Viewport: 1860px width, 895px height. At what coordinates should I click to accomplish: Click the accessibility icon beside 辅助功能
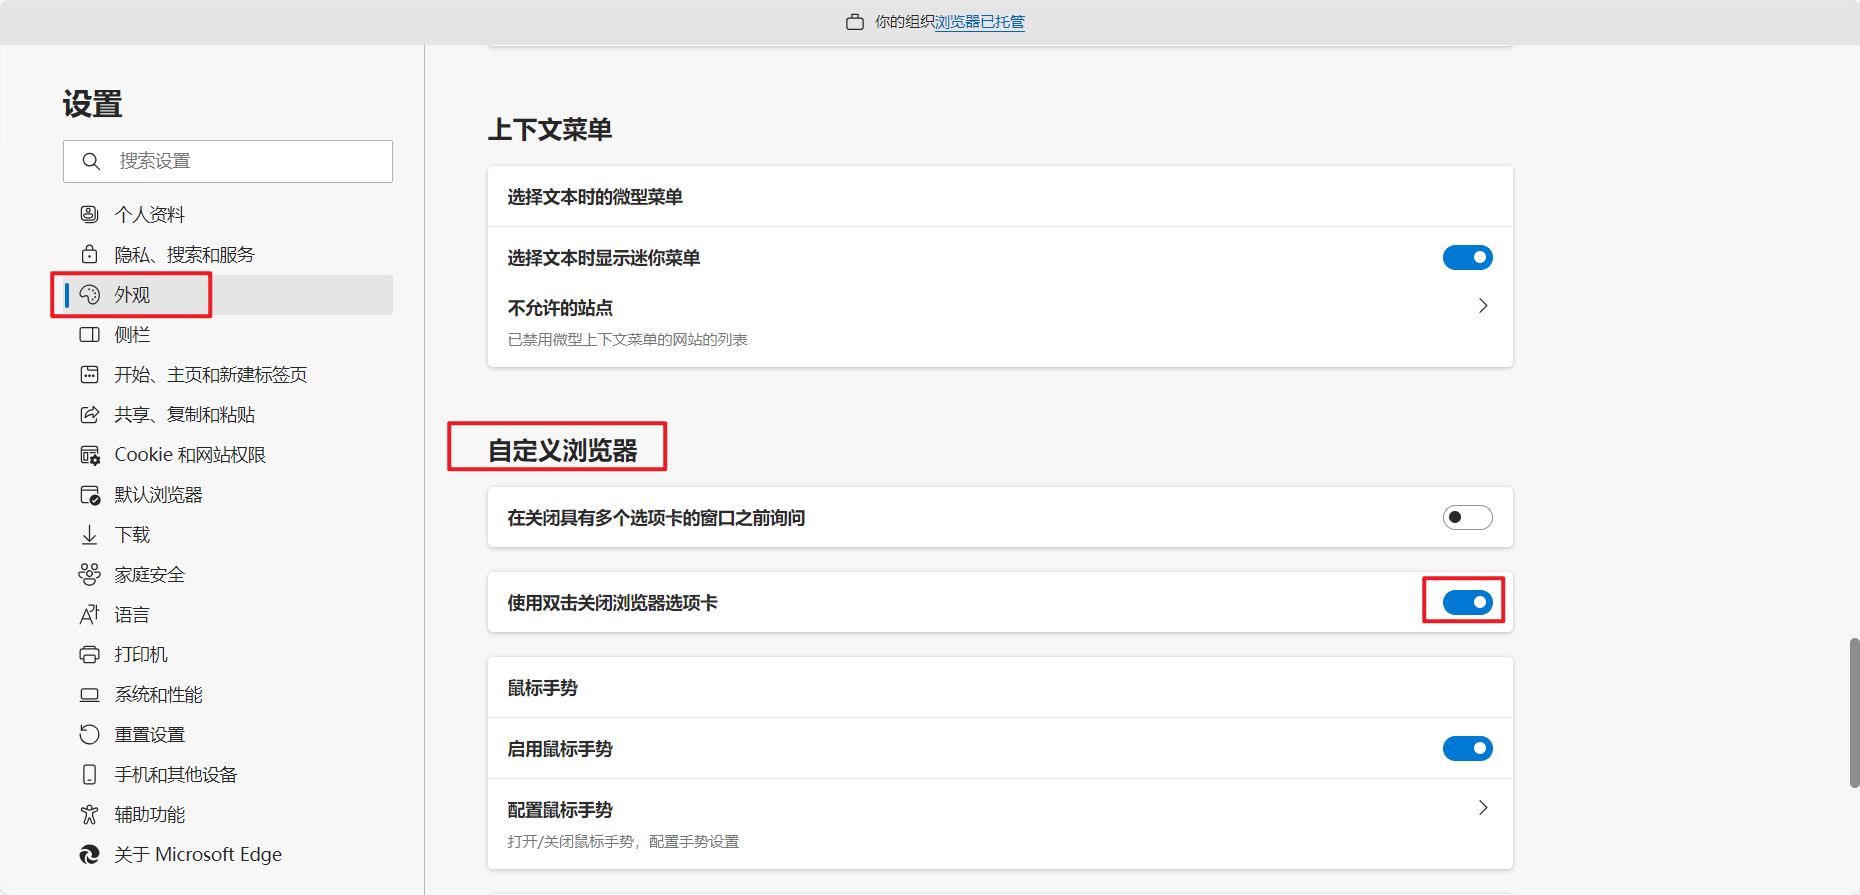[x=89, y=814]
